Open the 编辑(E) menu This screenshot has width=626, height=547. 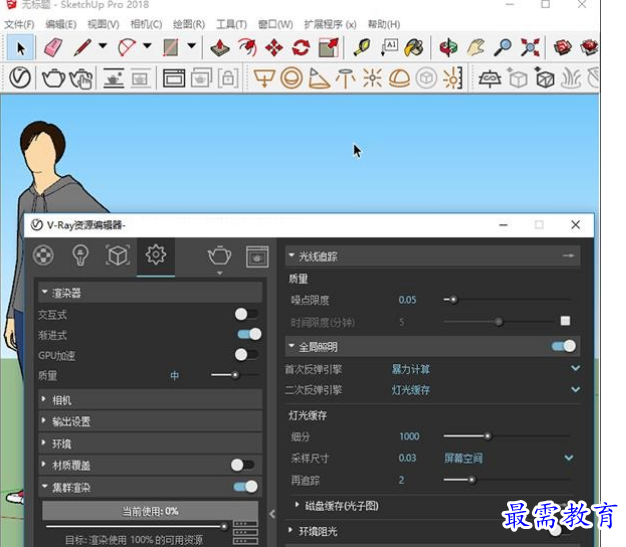point(61,24)
